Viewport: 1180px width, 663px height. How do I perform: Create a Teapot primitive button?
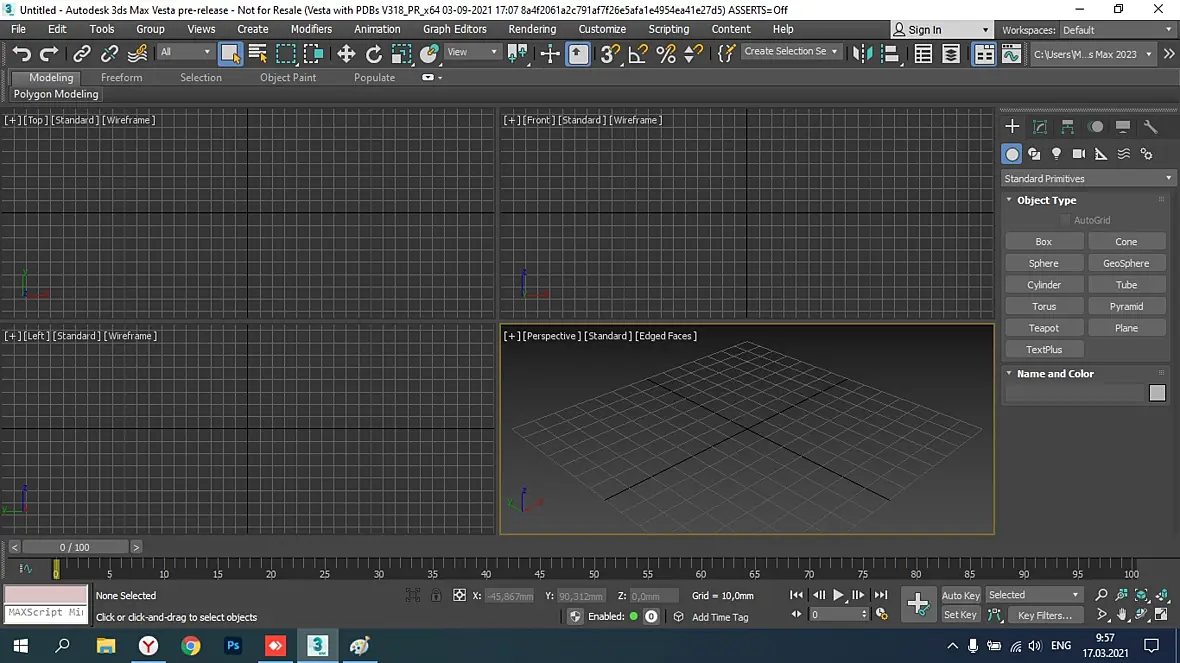[x=1044, y=328]
